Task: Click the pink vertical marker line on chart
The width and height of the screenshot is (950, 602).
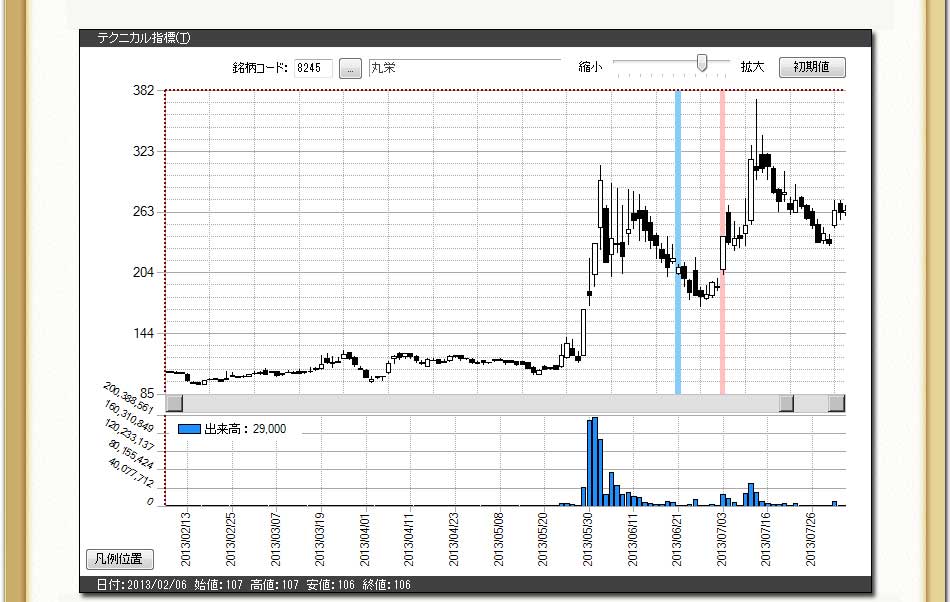Action: (722, 240)
